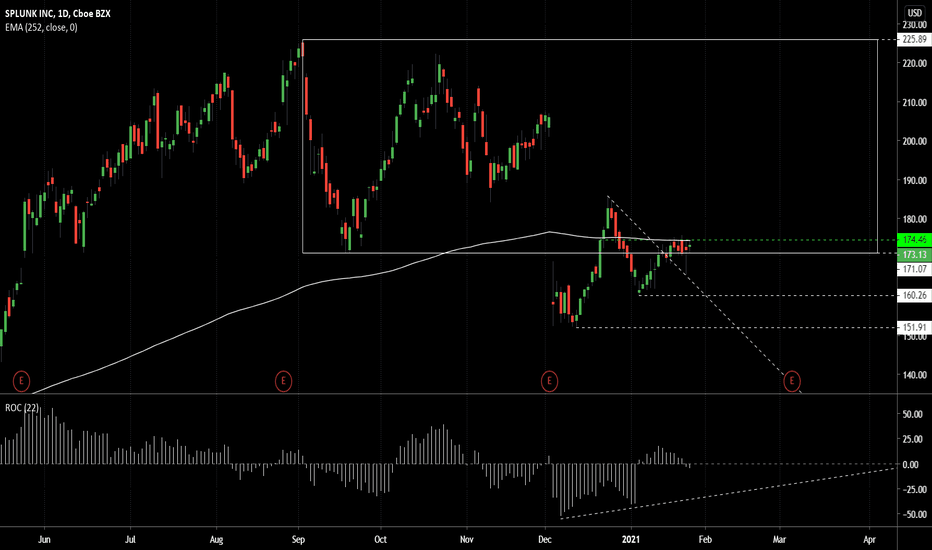Click the 50.00 ROC axis label
This screenshot has width=932, height=550.
(x=913, y=414)
